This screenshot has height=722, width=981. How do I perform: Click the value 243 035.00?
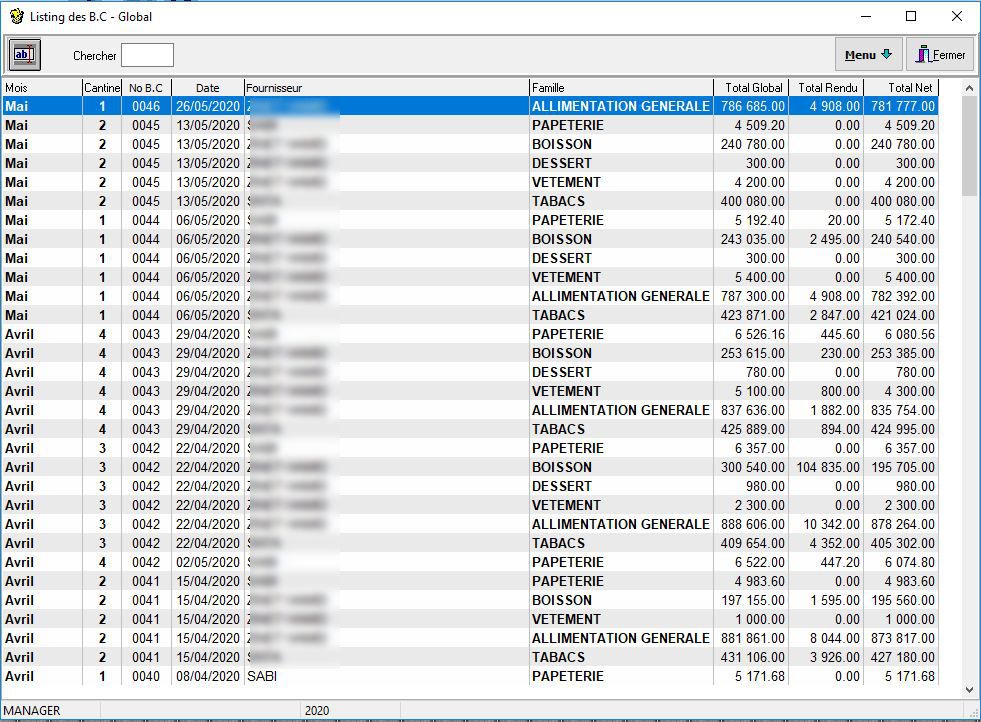click(753, 240)
